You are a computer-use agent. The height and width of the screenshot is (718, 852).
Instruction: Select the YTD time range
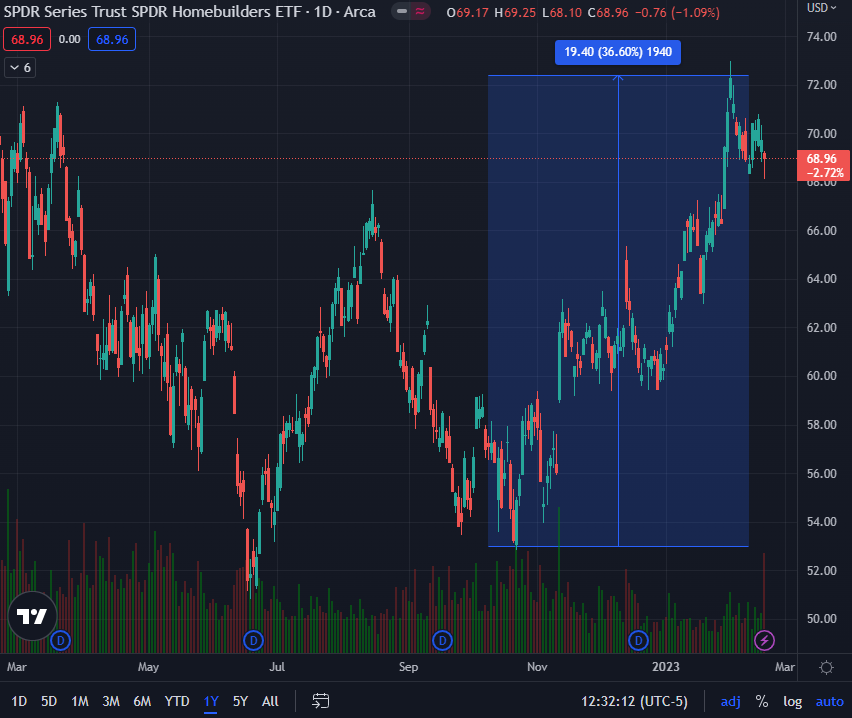(177, 701)
